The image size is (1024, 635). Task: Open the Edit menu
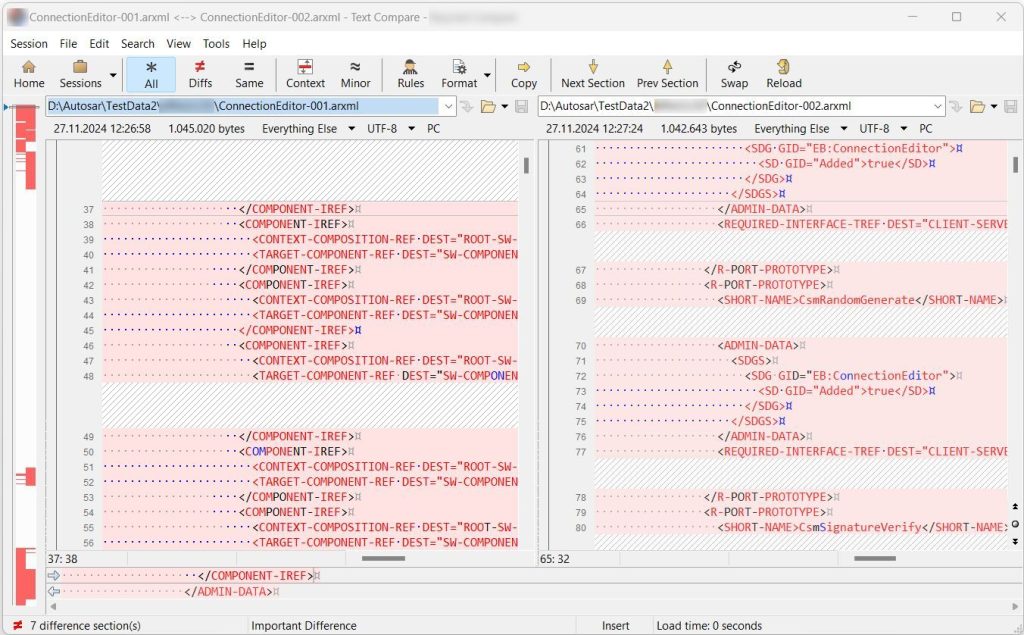coord(99,44)
